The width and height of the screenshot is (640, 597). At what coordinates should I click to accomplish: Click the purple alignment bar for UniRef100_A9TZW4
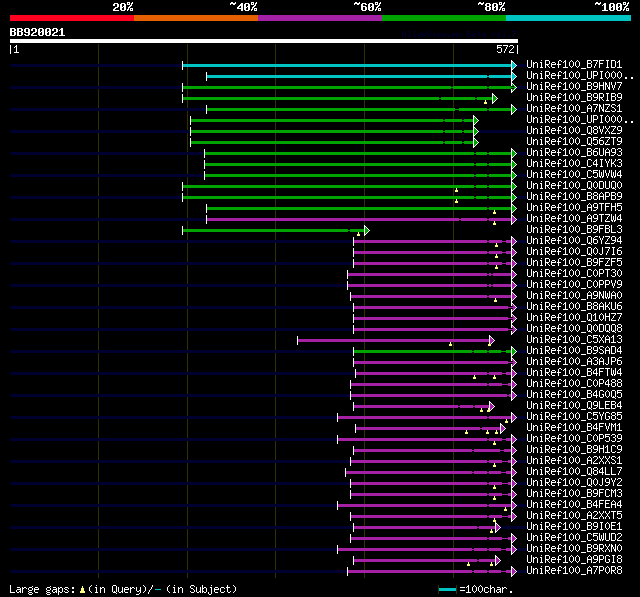pos(359,220)
